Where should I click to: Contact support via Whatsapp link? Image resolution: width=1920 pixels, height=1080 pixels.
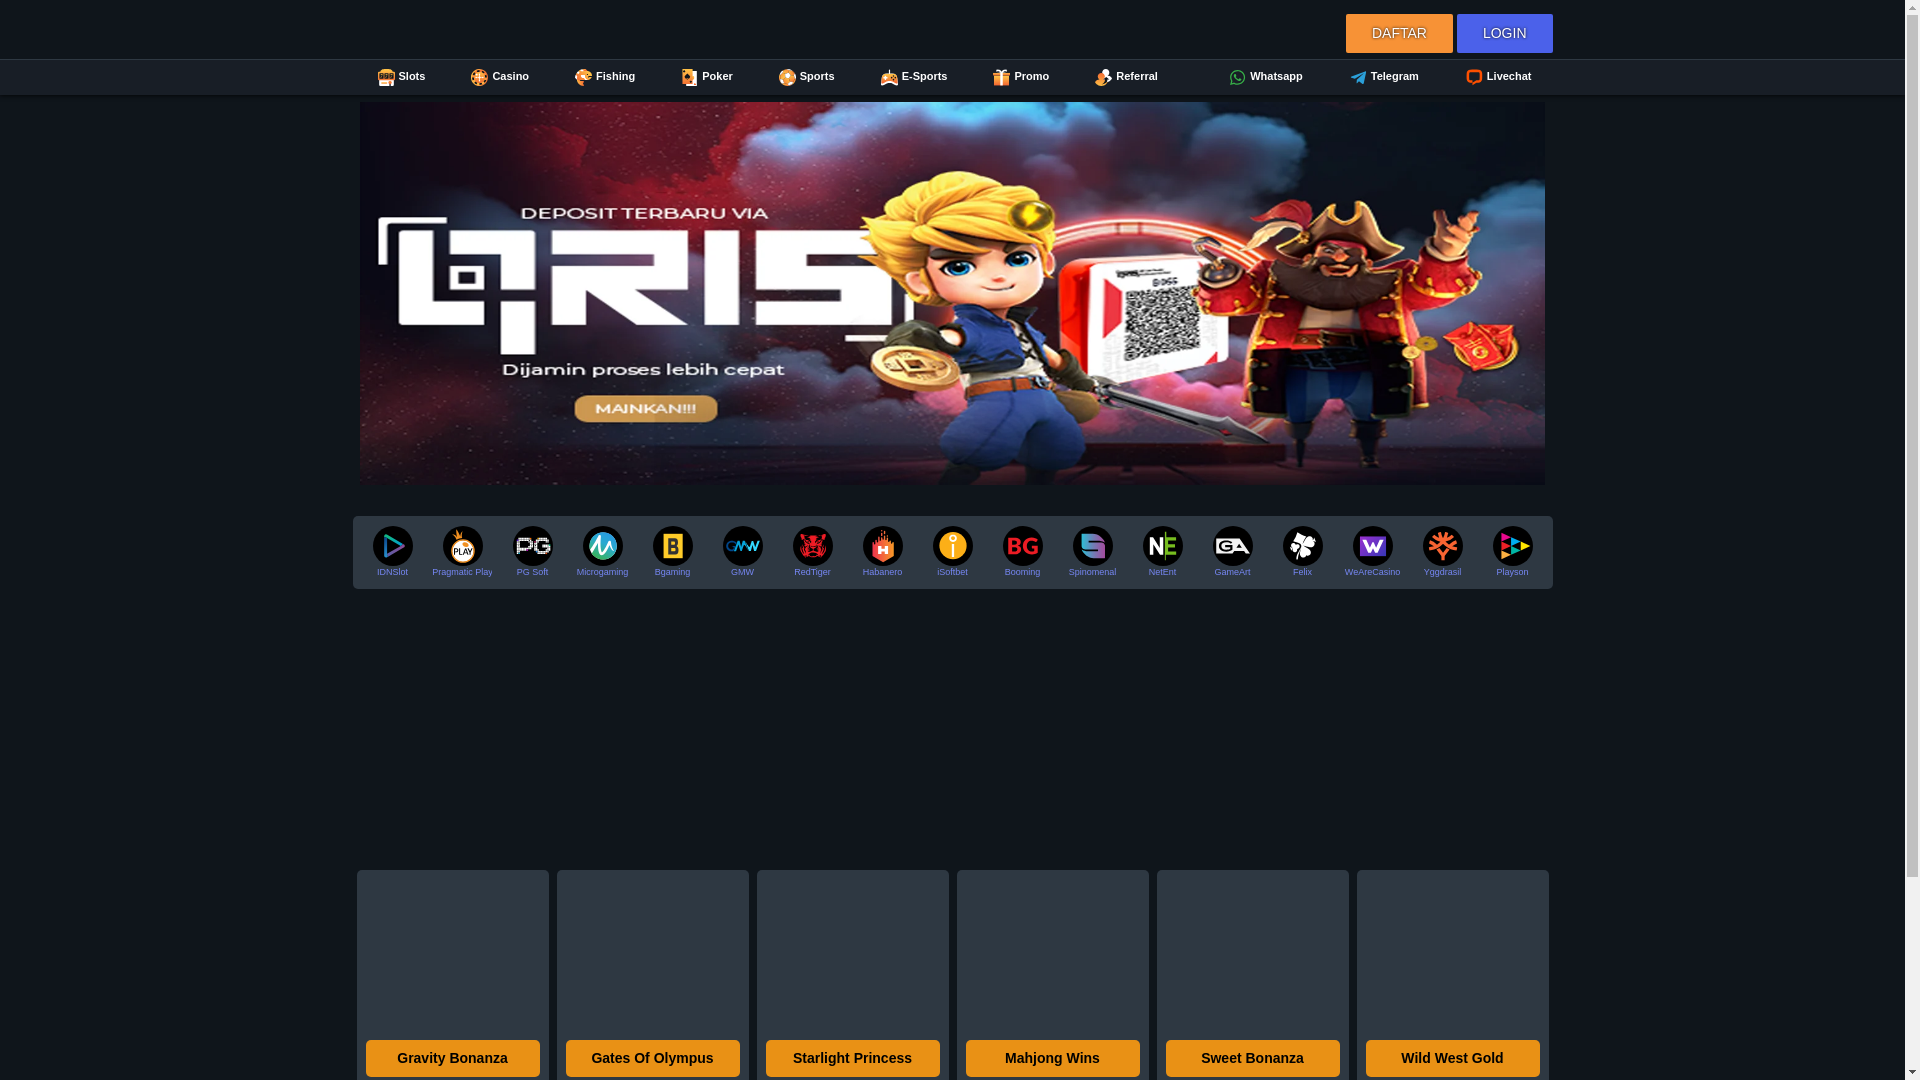1265,77
